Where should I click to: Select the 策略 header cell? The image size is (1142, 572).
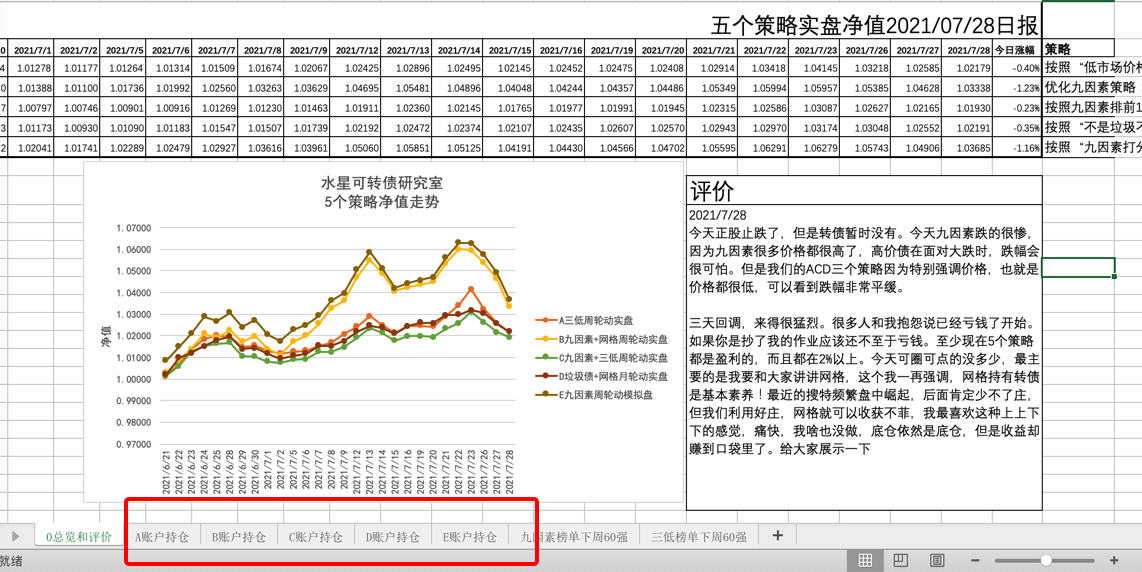click(x=1079, y=50)
